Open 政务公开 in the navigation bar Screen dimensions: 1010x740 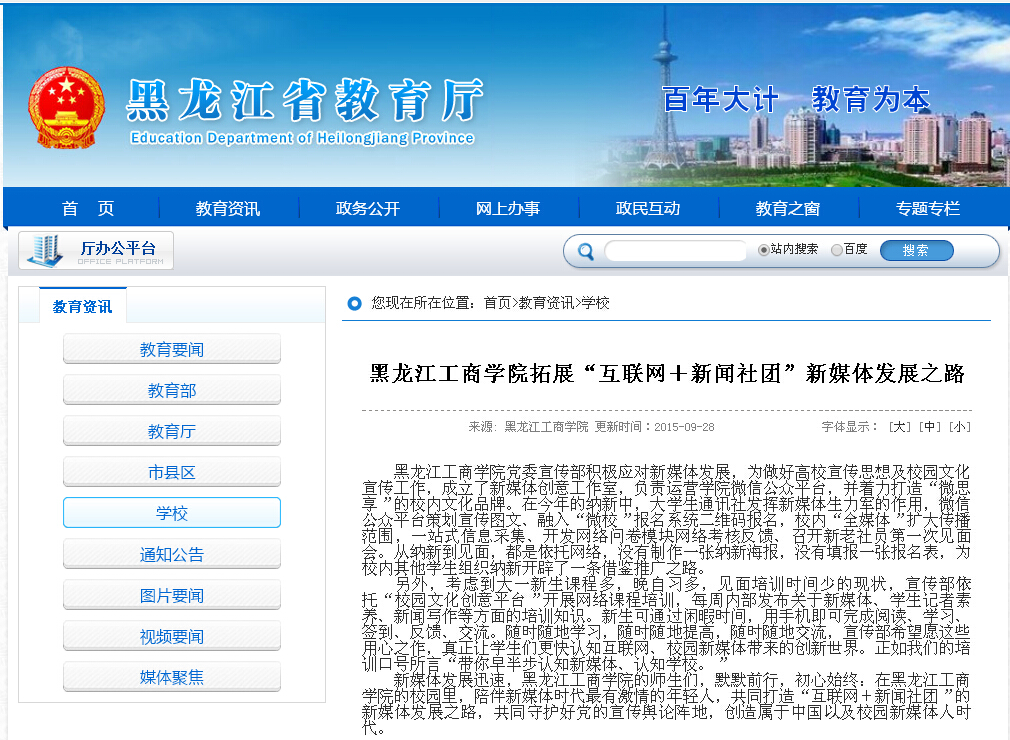367,209
